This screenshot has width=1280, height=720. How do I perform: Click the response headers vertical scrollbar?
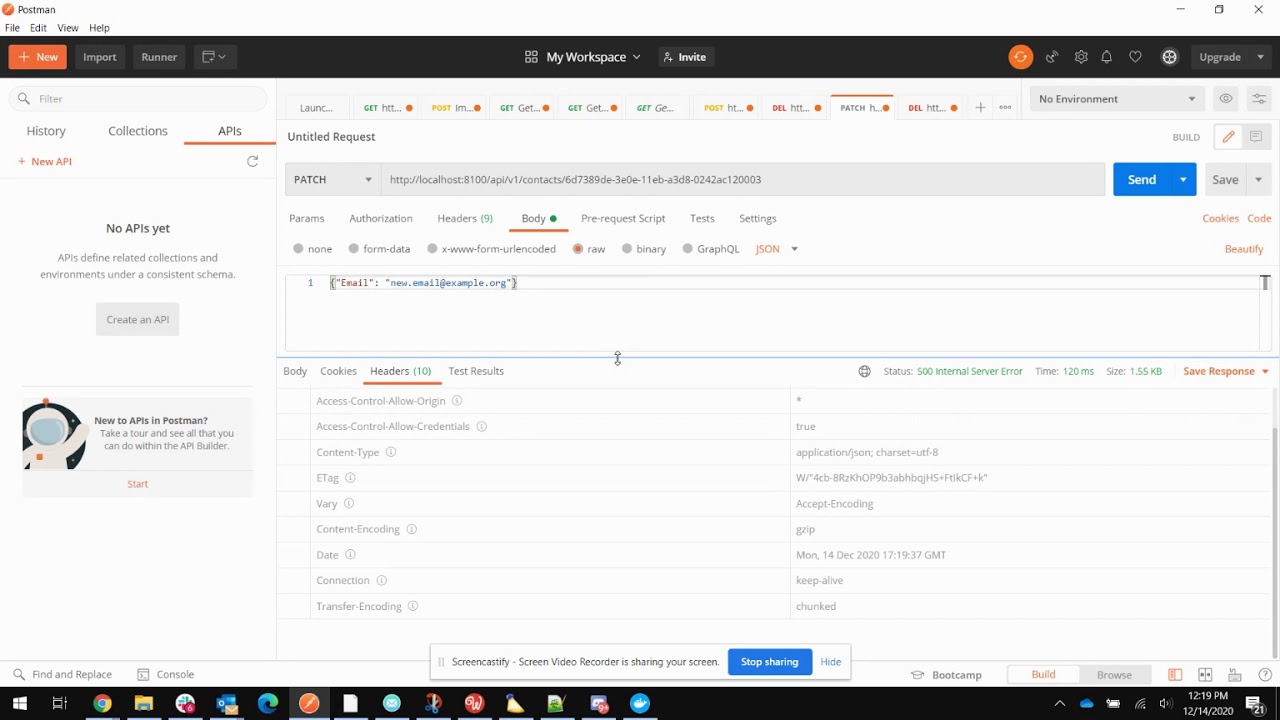1274,541
